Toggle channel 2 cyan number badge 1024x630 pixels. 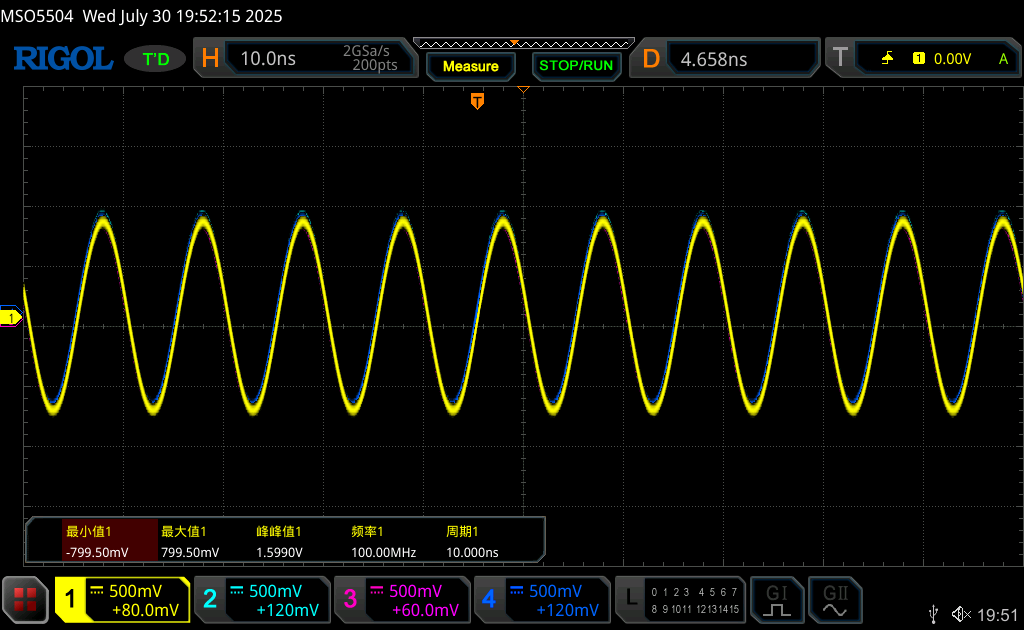[210, 599]
